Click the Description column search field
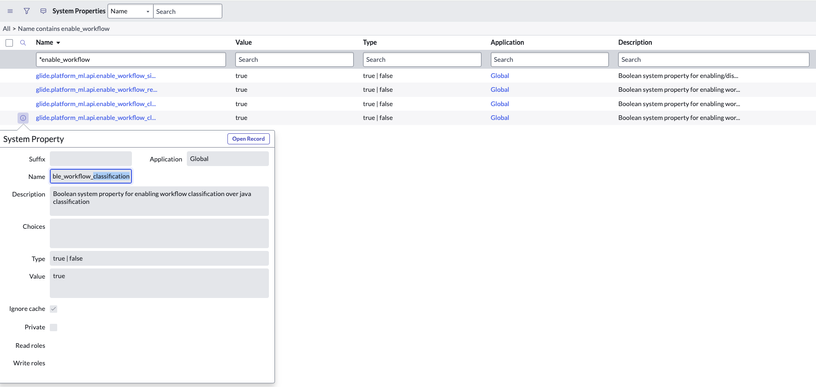Viewport: 816px width, 387px height. coord(713,59)
